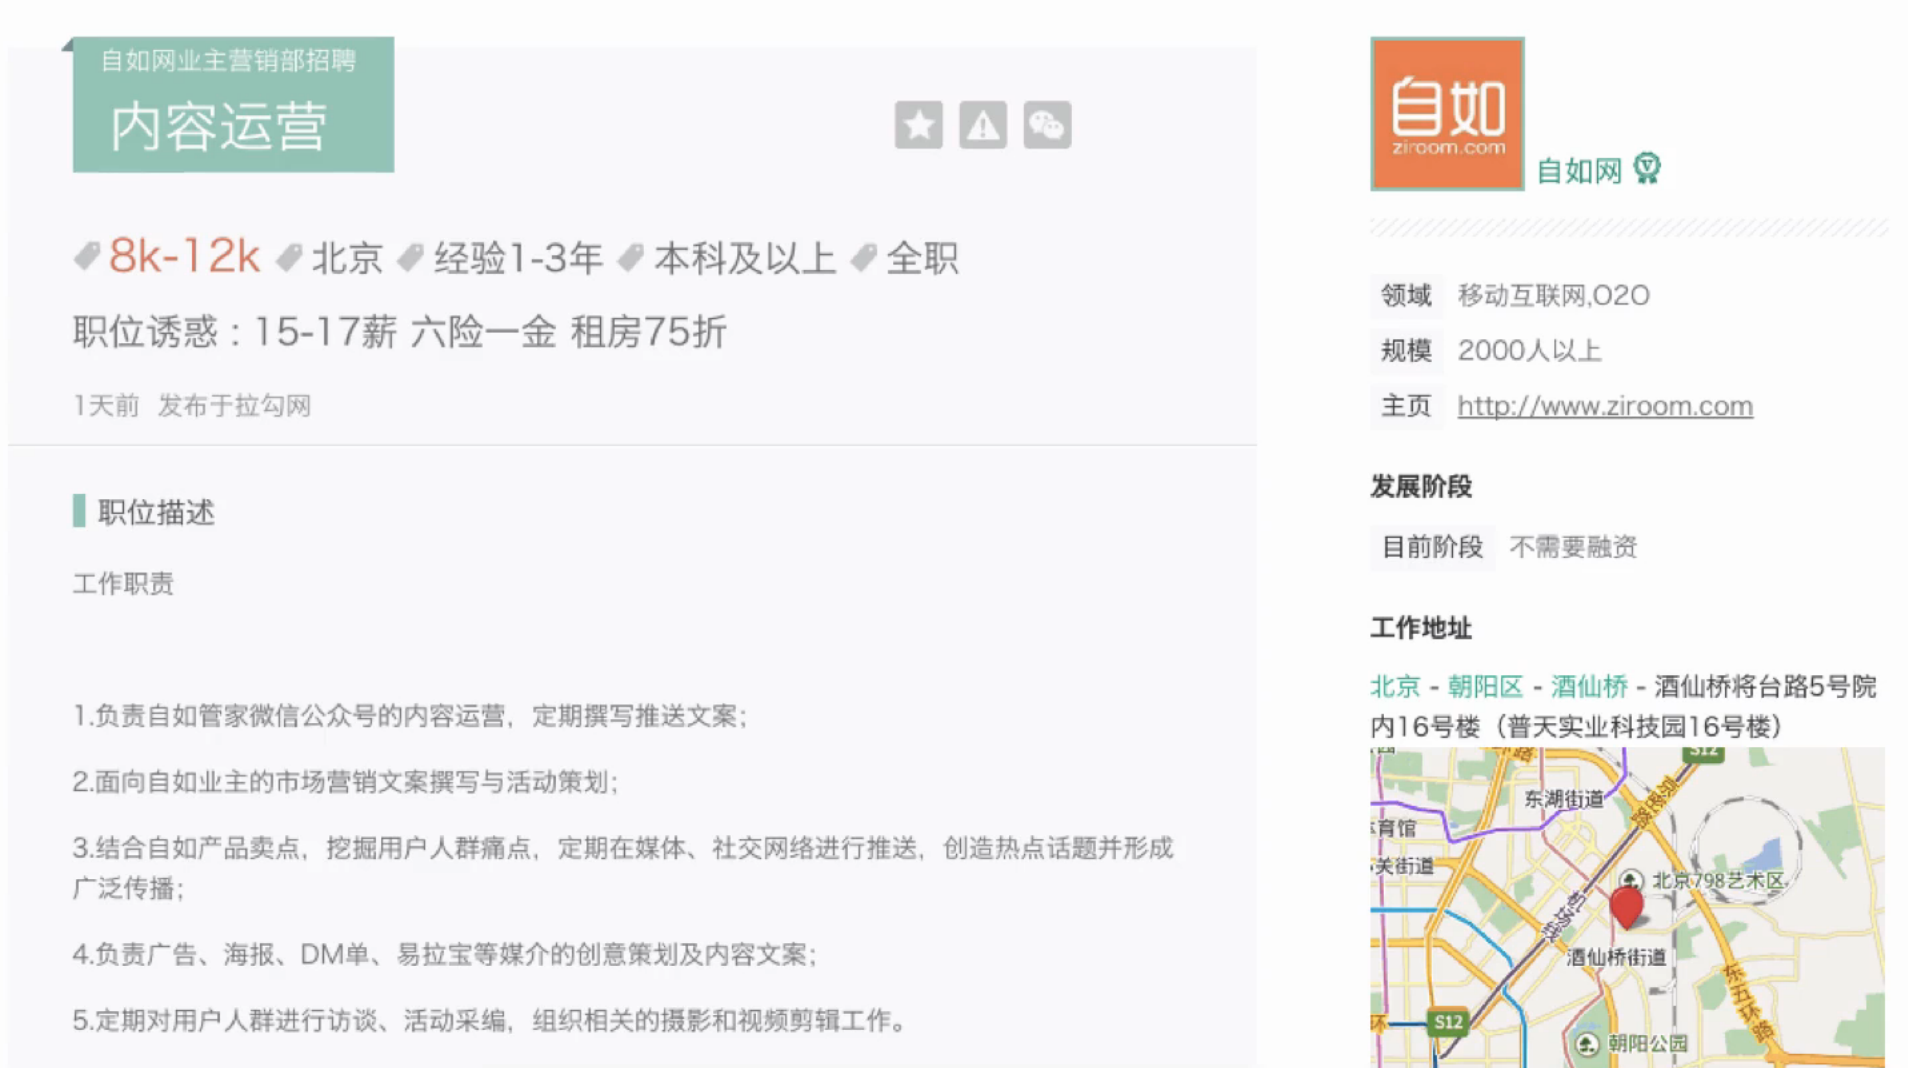Click the 自如网业主营销部招聘 department label

[x=229, y=60]
